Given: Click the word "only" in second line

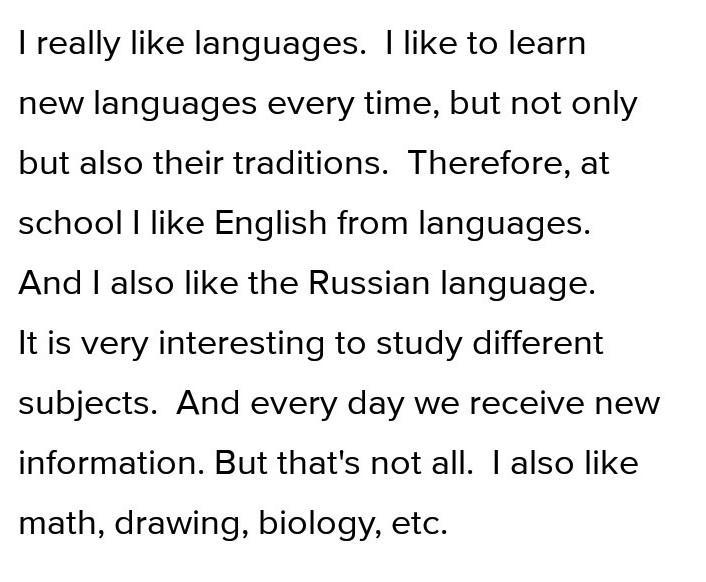Looking at the screenshot, I should tap(604, 105).
